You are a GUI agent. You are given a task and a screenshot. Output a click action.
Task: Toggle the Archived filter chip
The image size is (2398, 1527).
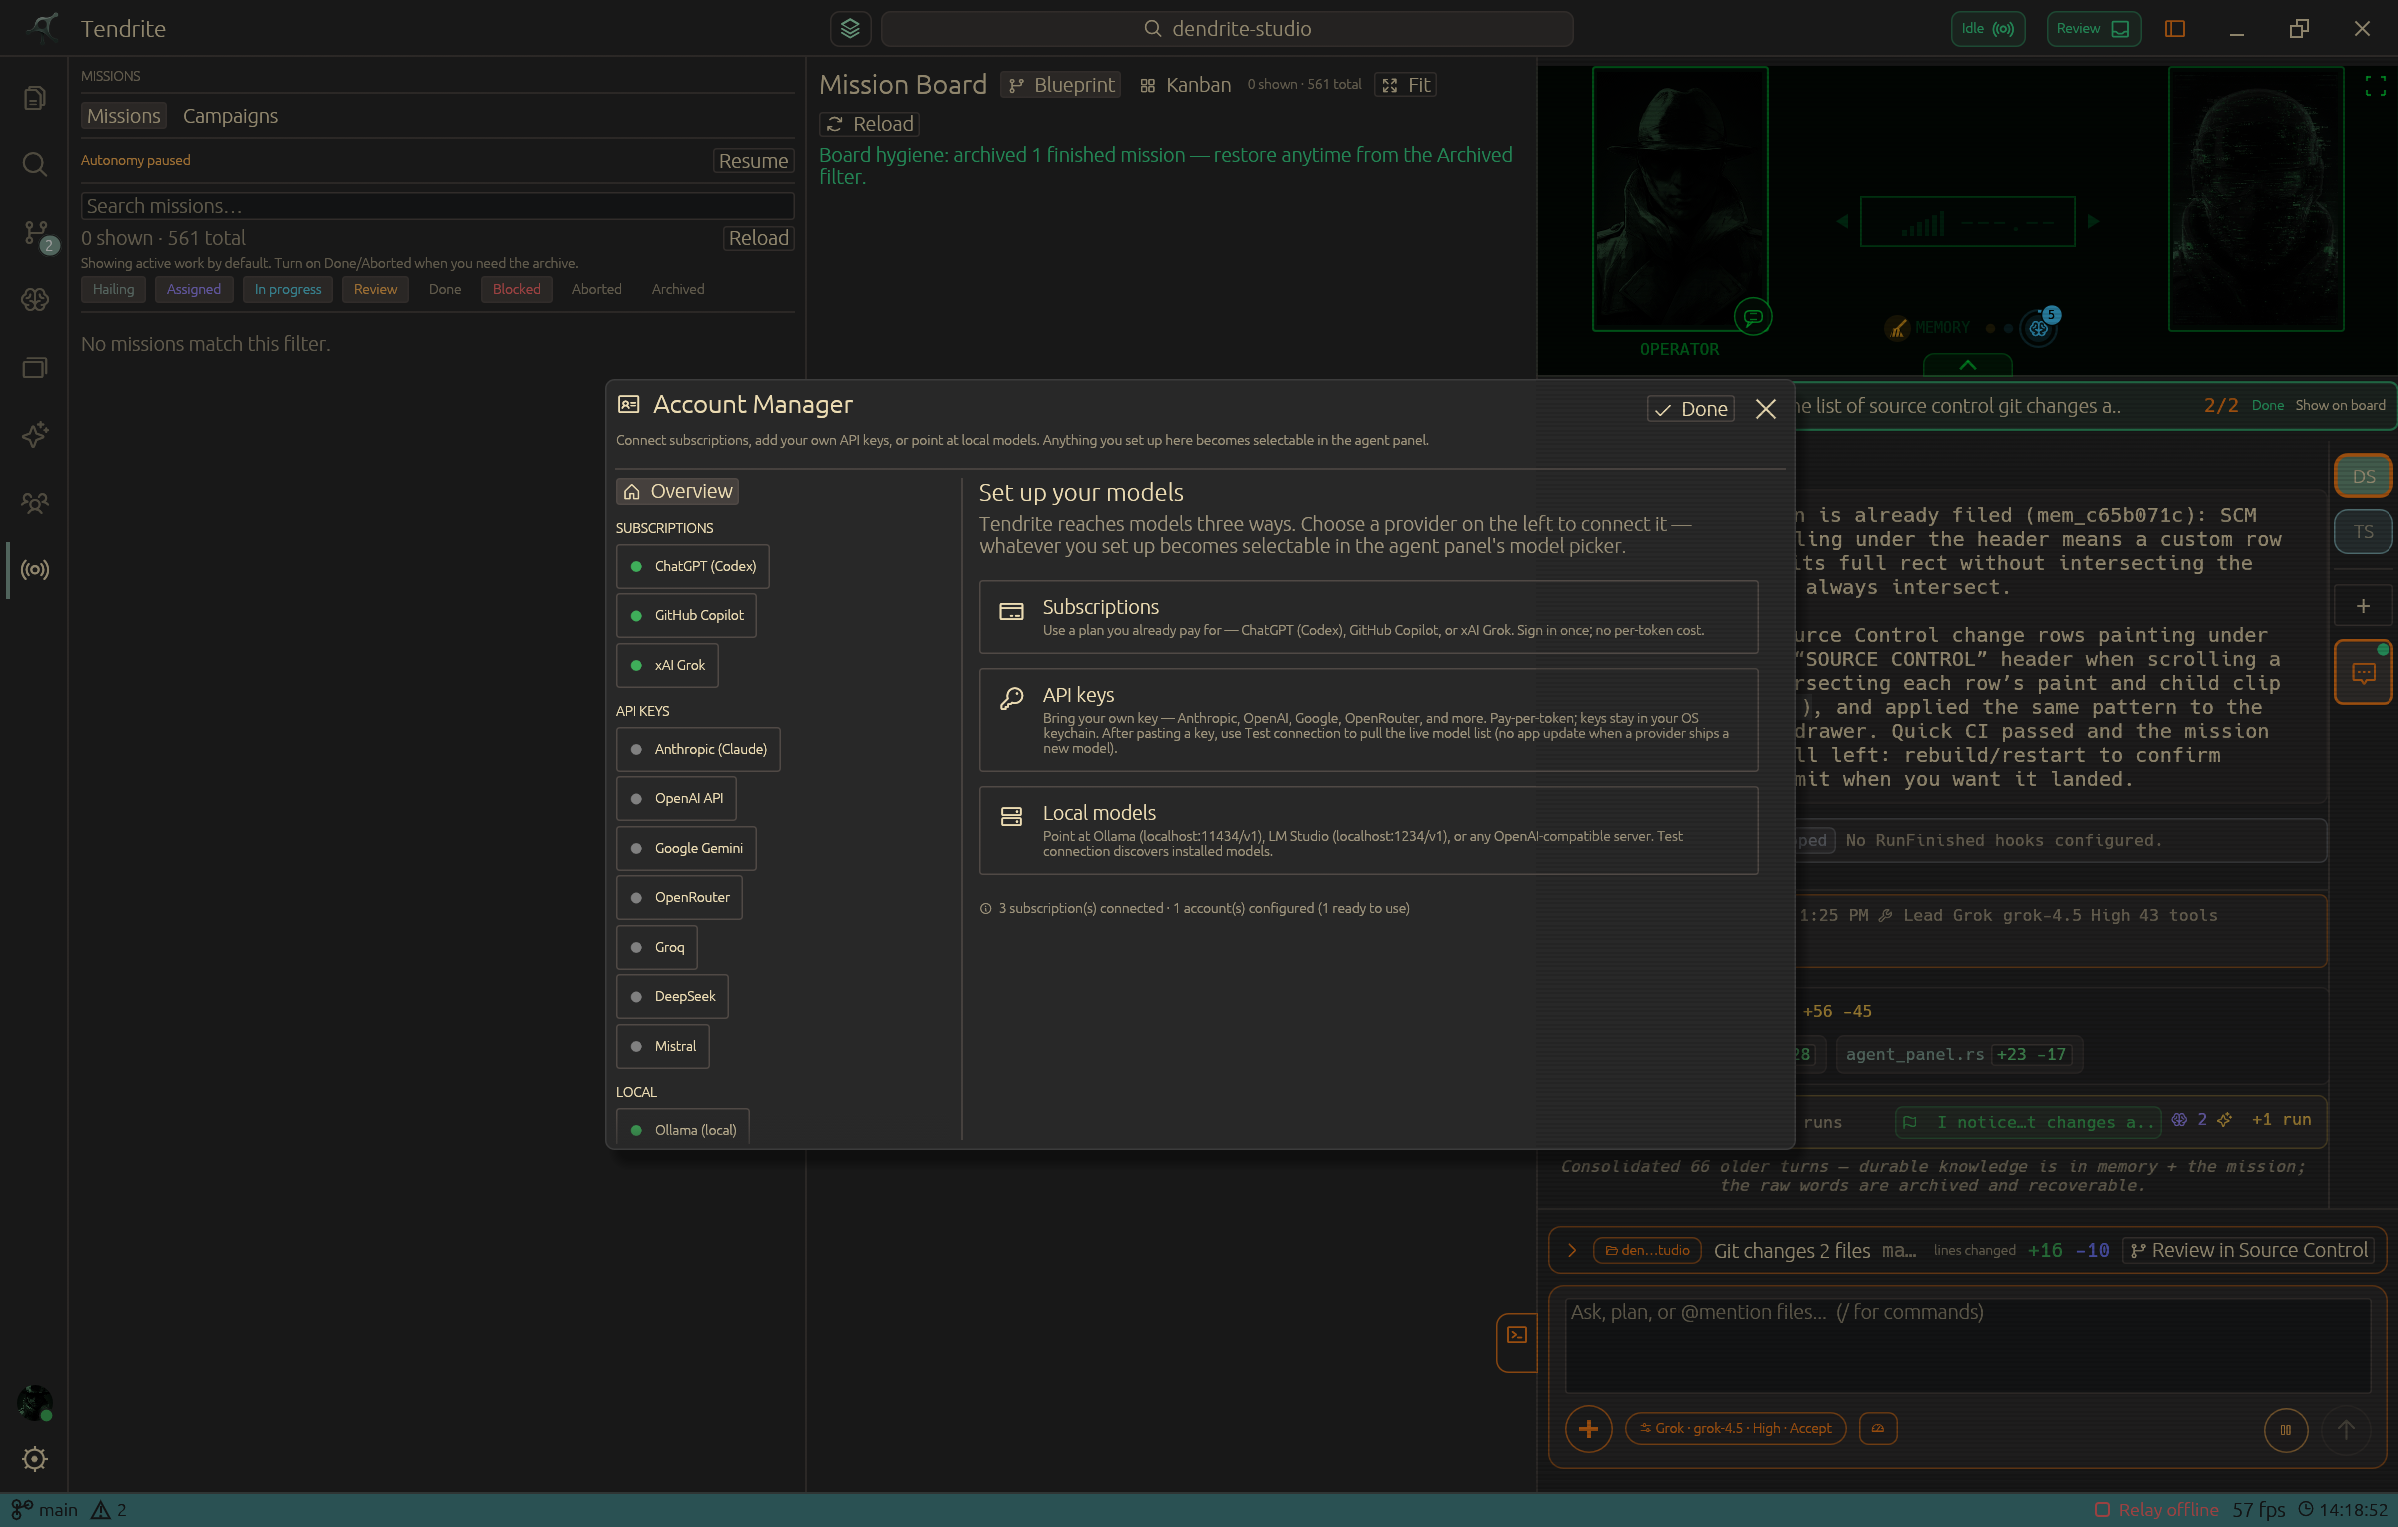[678, 290]
